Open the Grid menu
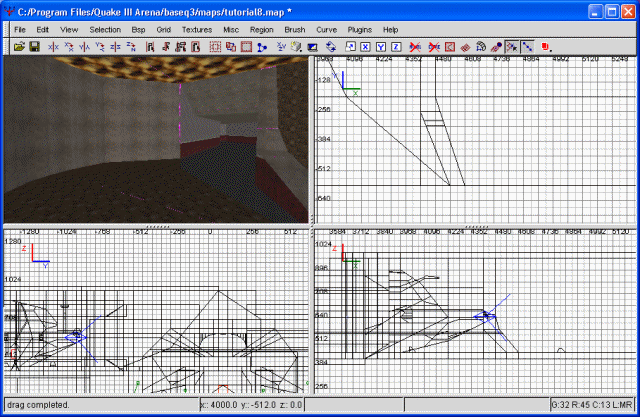This screenshot has width=640, height=417. (x=163, y=29)
